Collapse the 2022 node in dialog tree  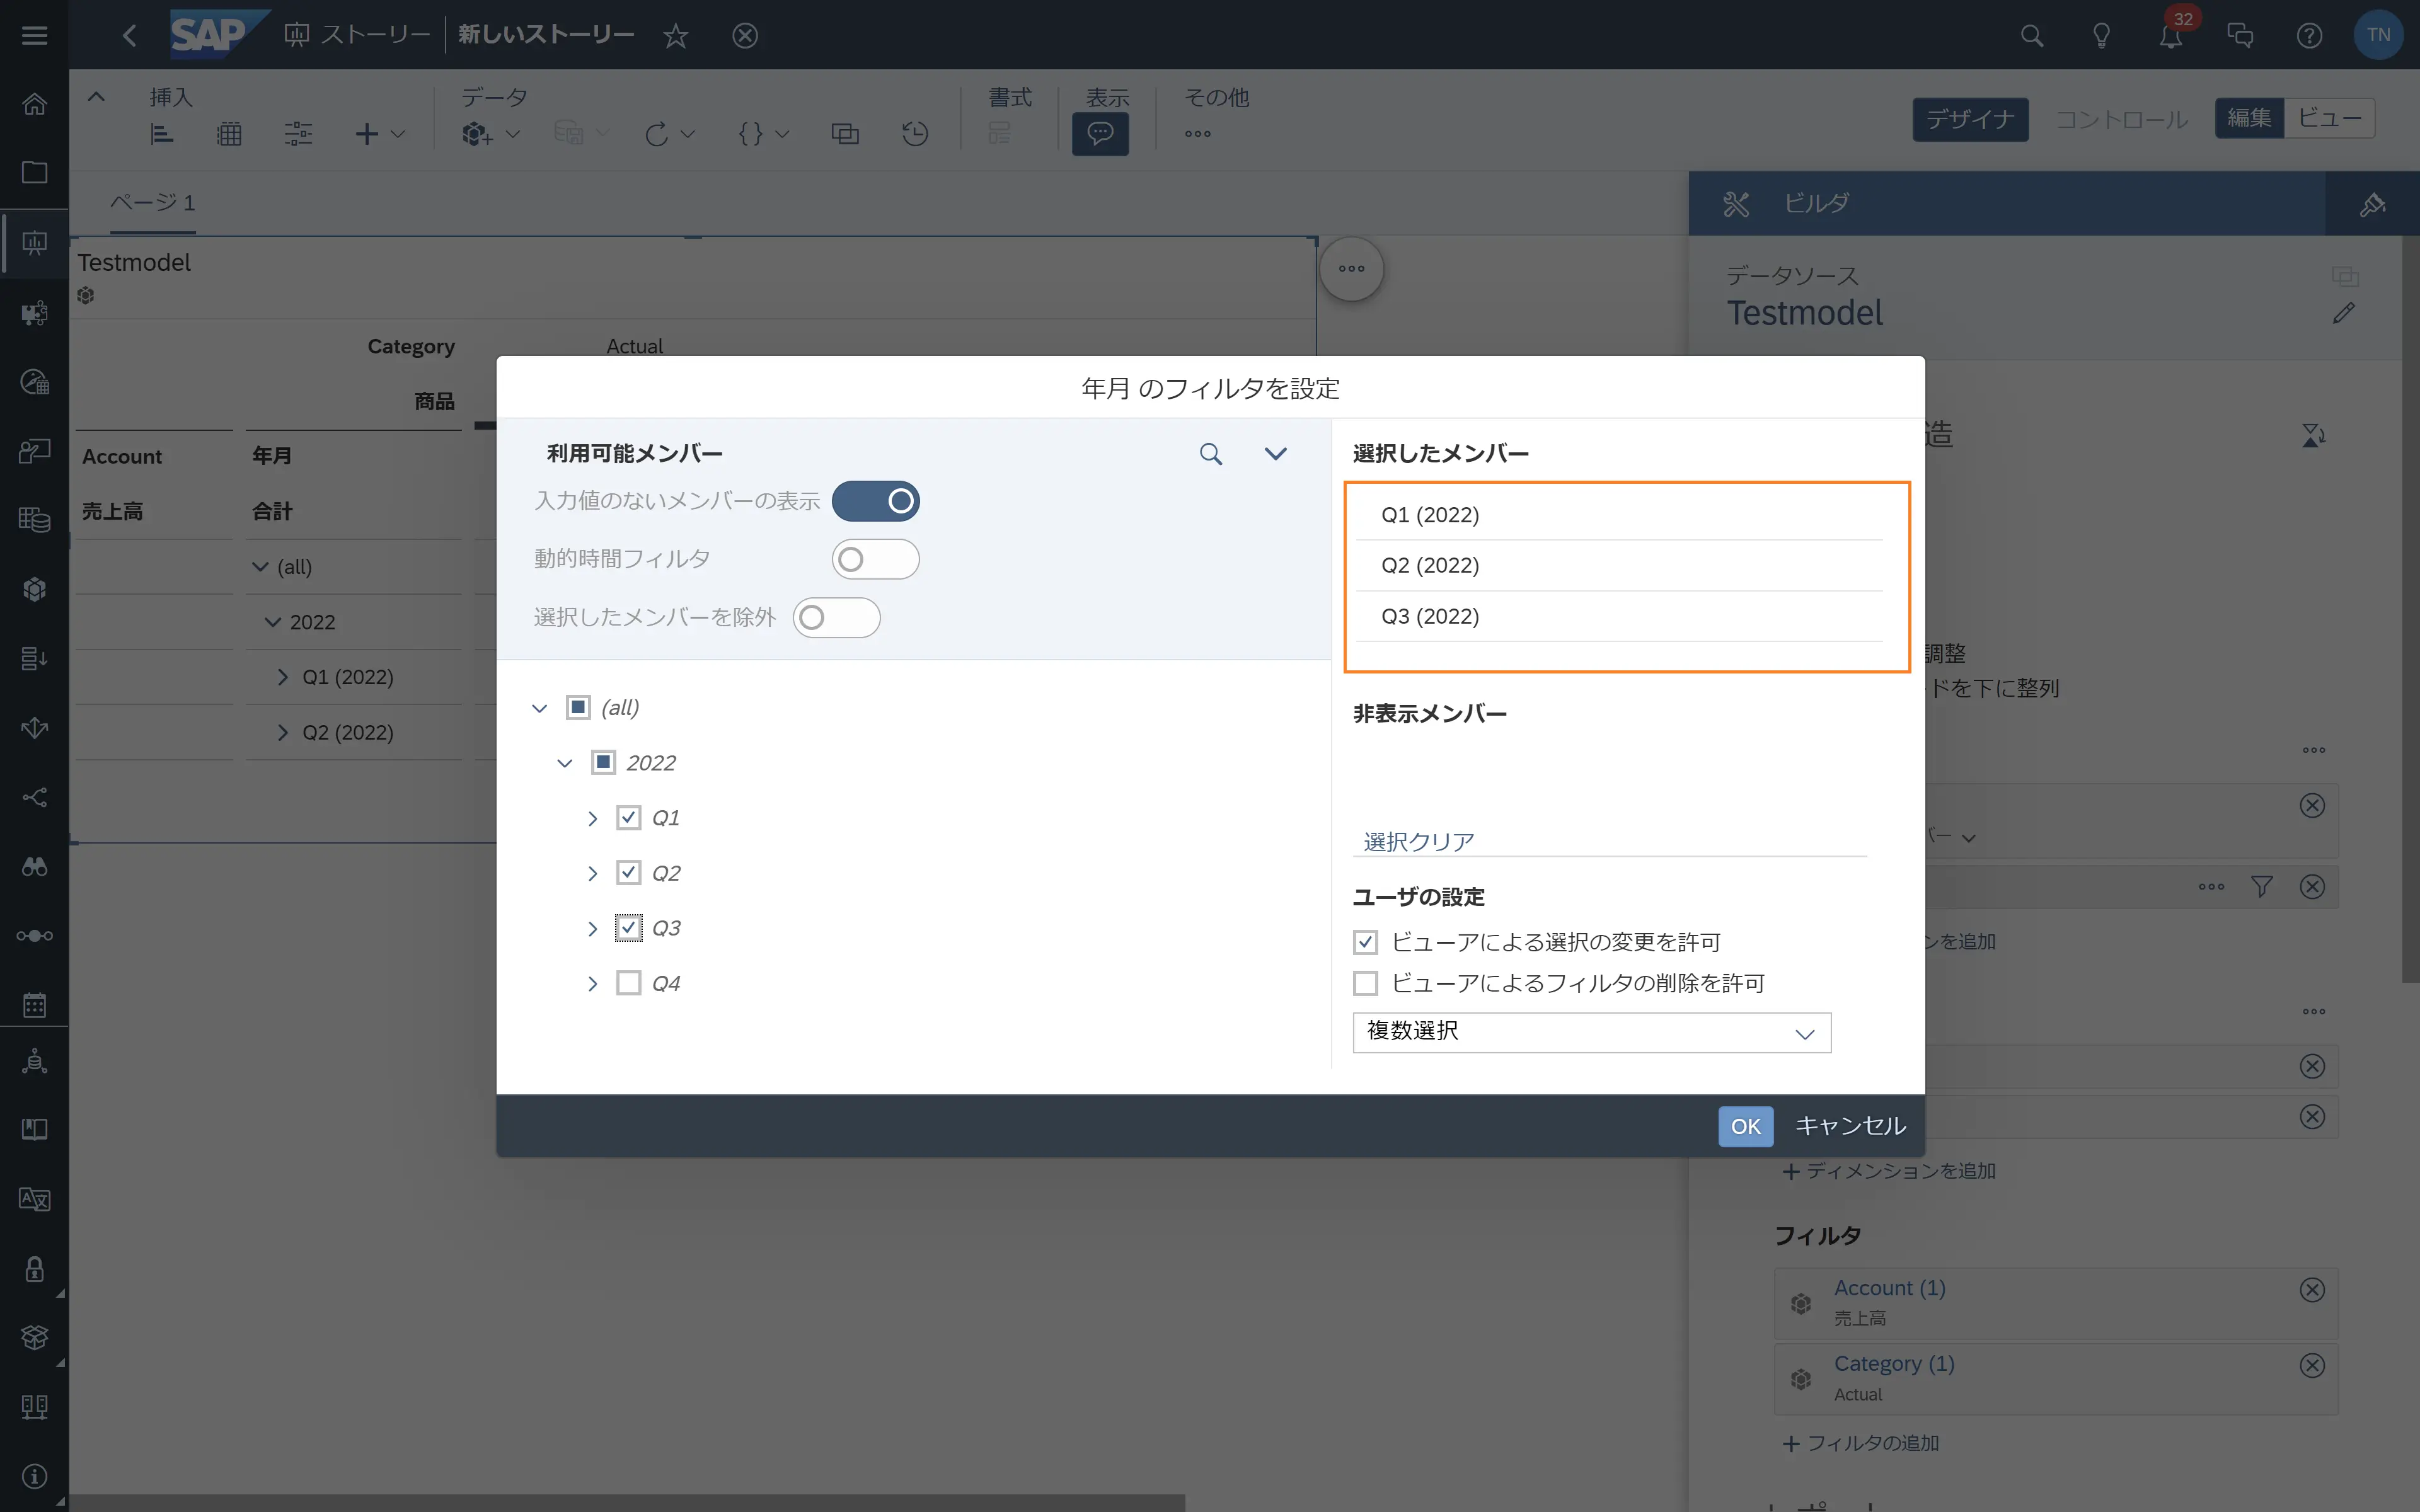click(x=565, y=763)
